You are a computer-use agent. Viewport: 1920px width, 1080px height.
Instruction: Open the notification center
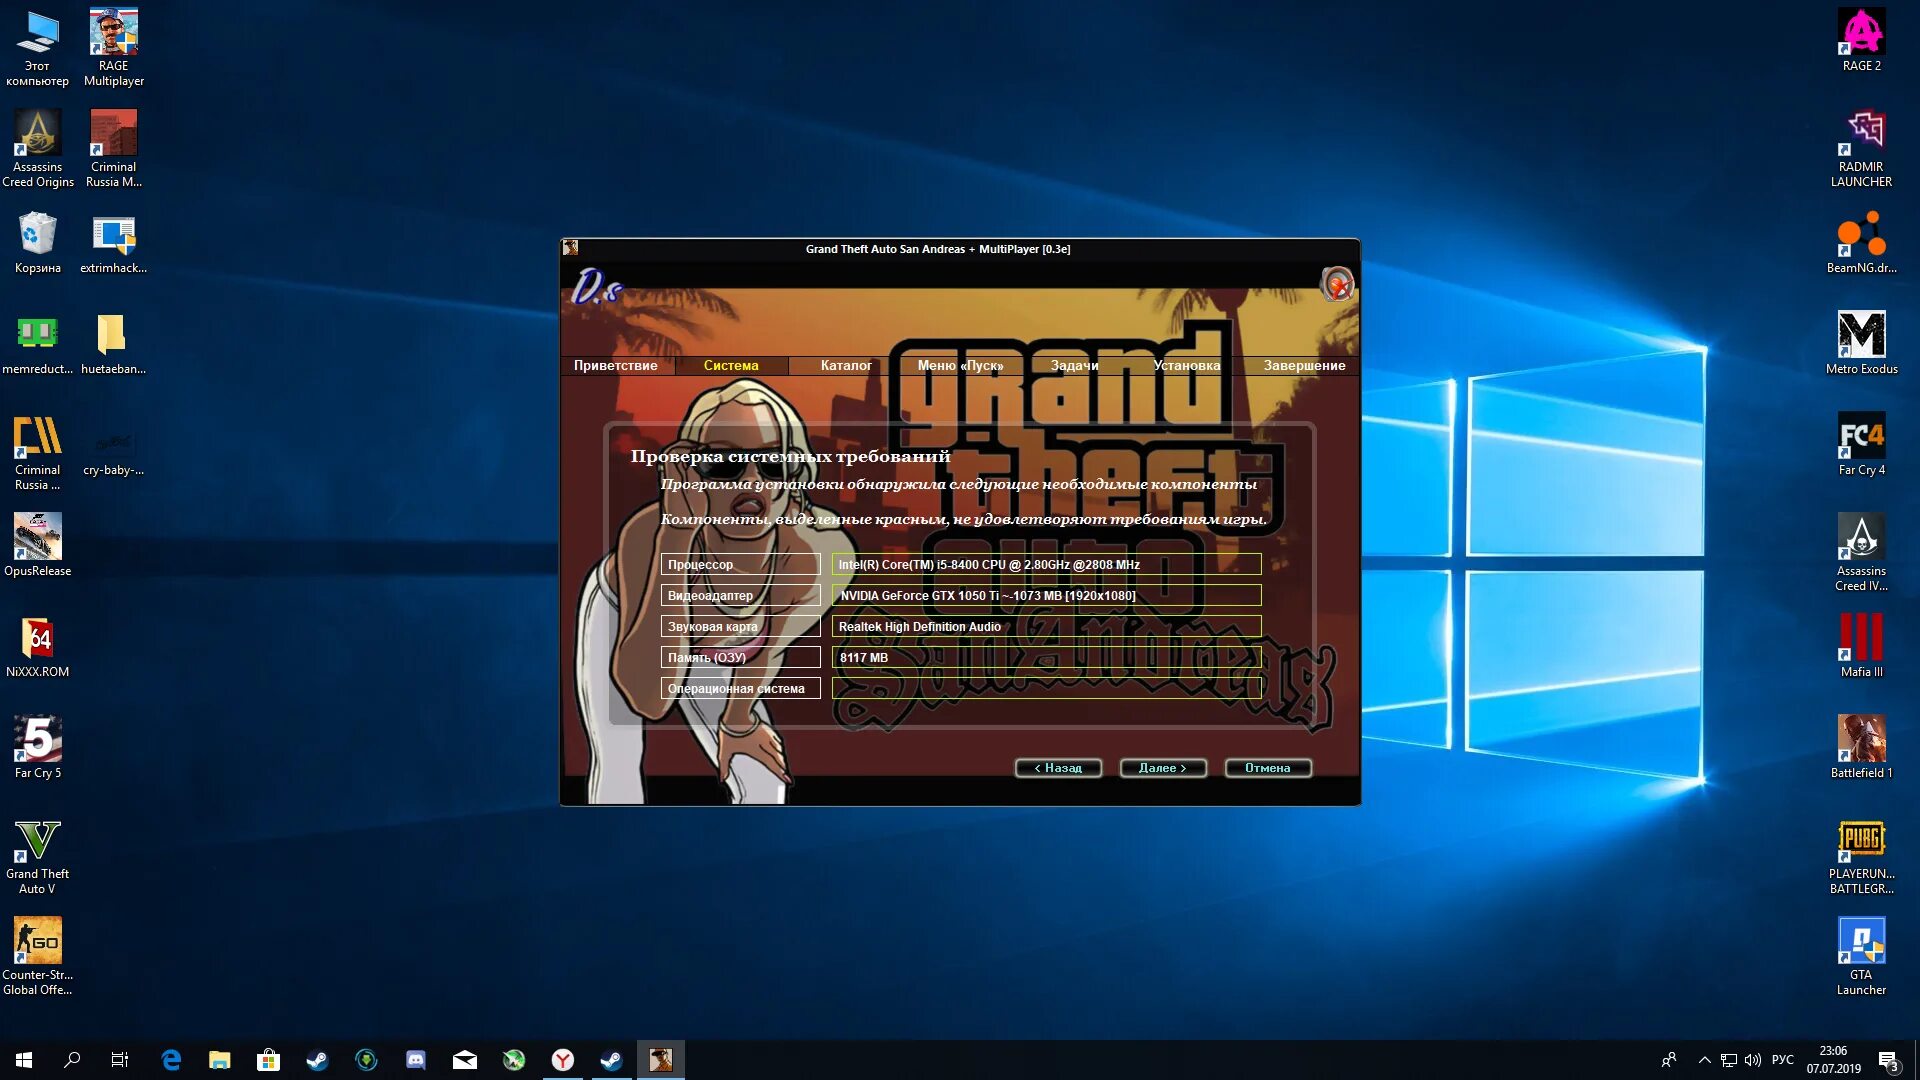coord(1888,1060)
